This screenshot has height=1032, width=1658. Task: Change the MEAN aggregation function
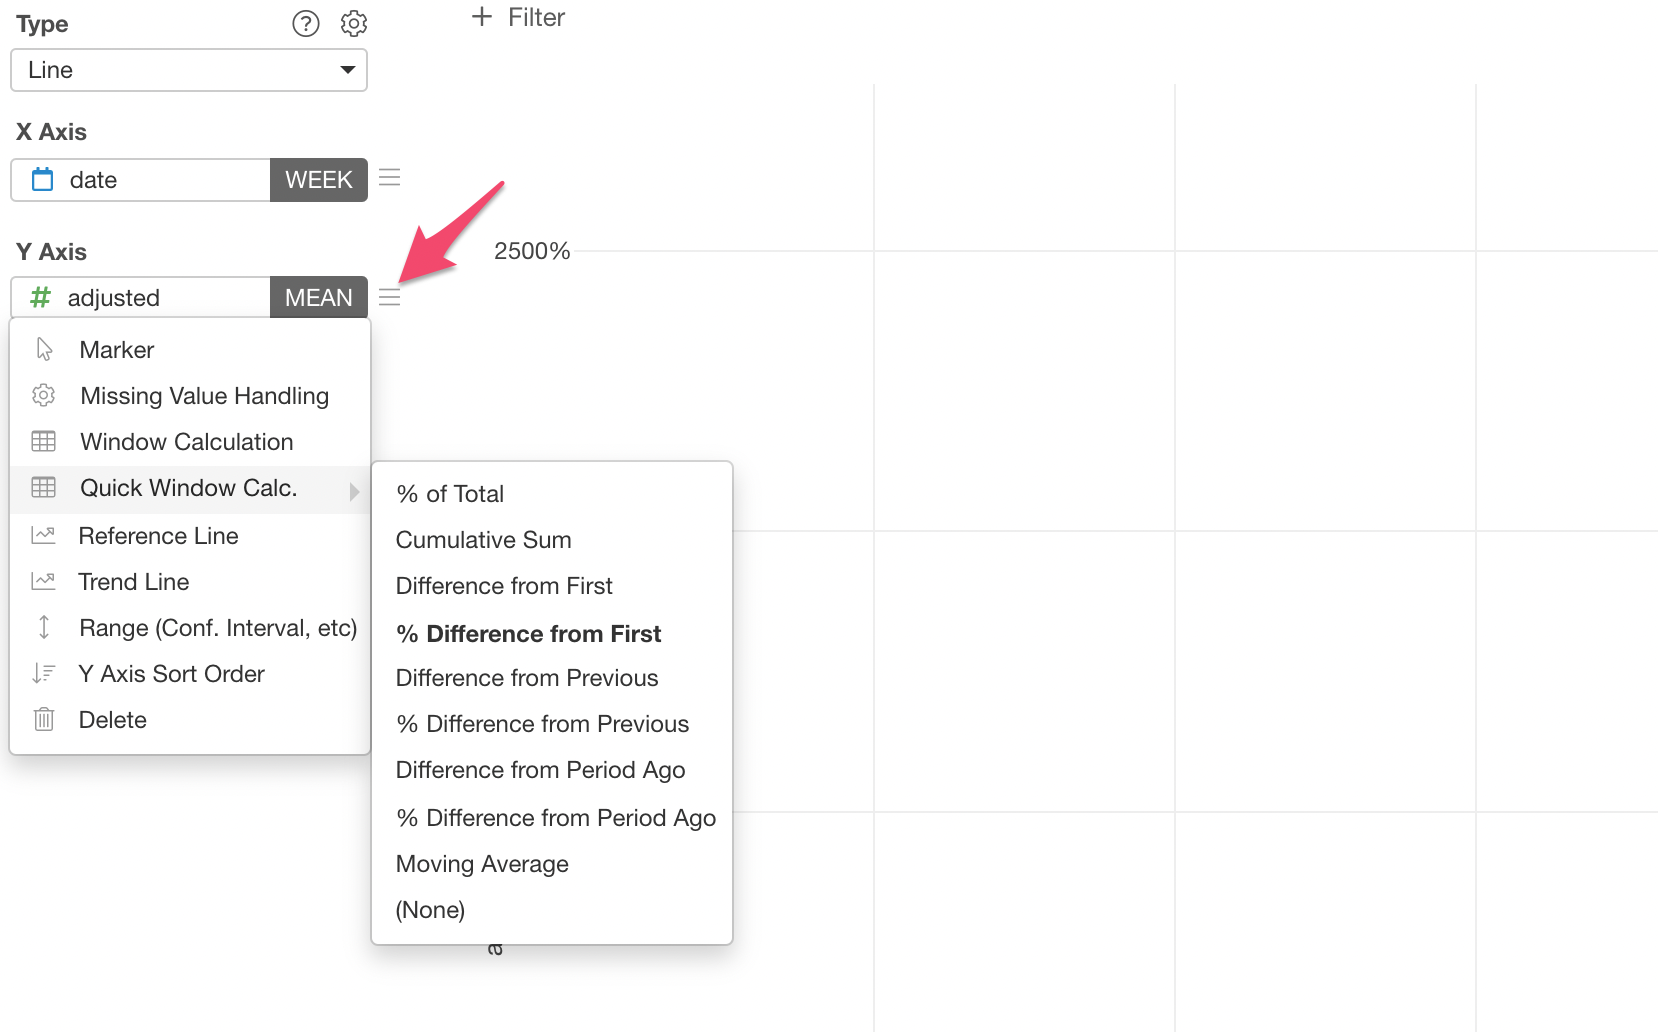[319, 298]
